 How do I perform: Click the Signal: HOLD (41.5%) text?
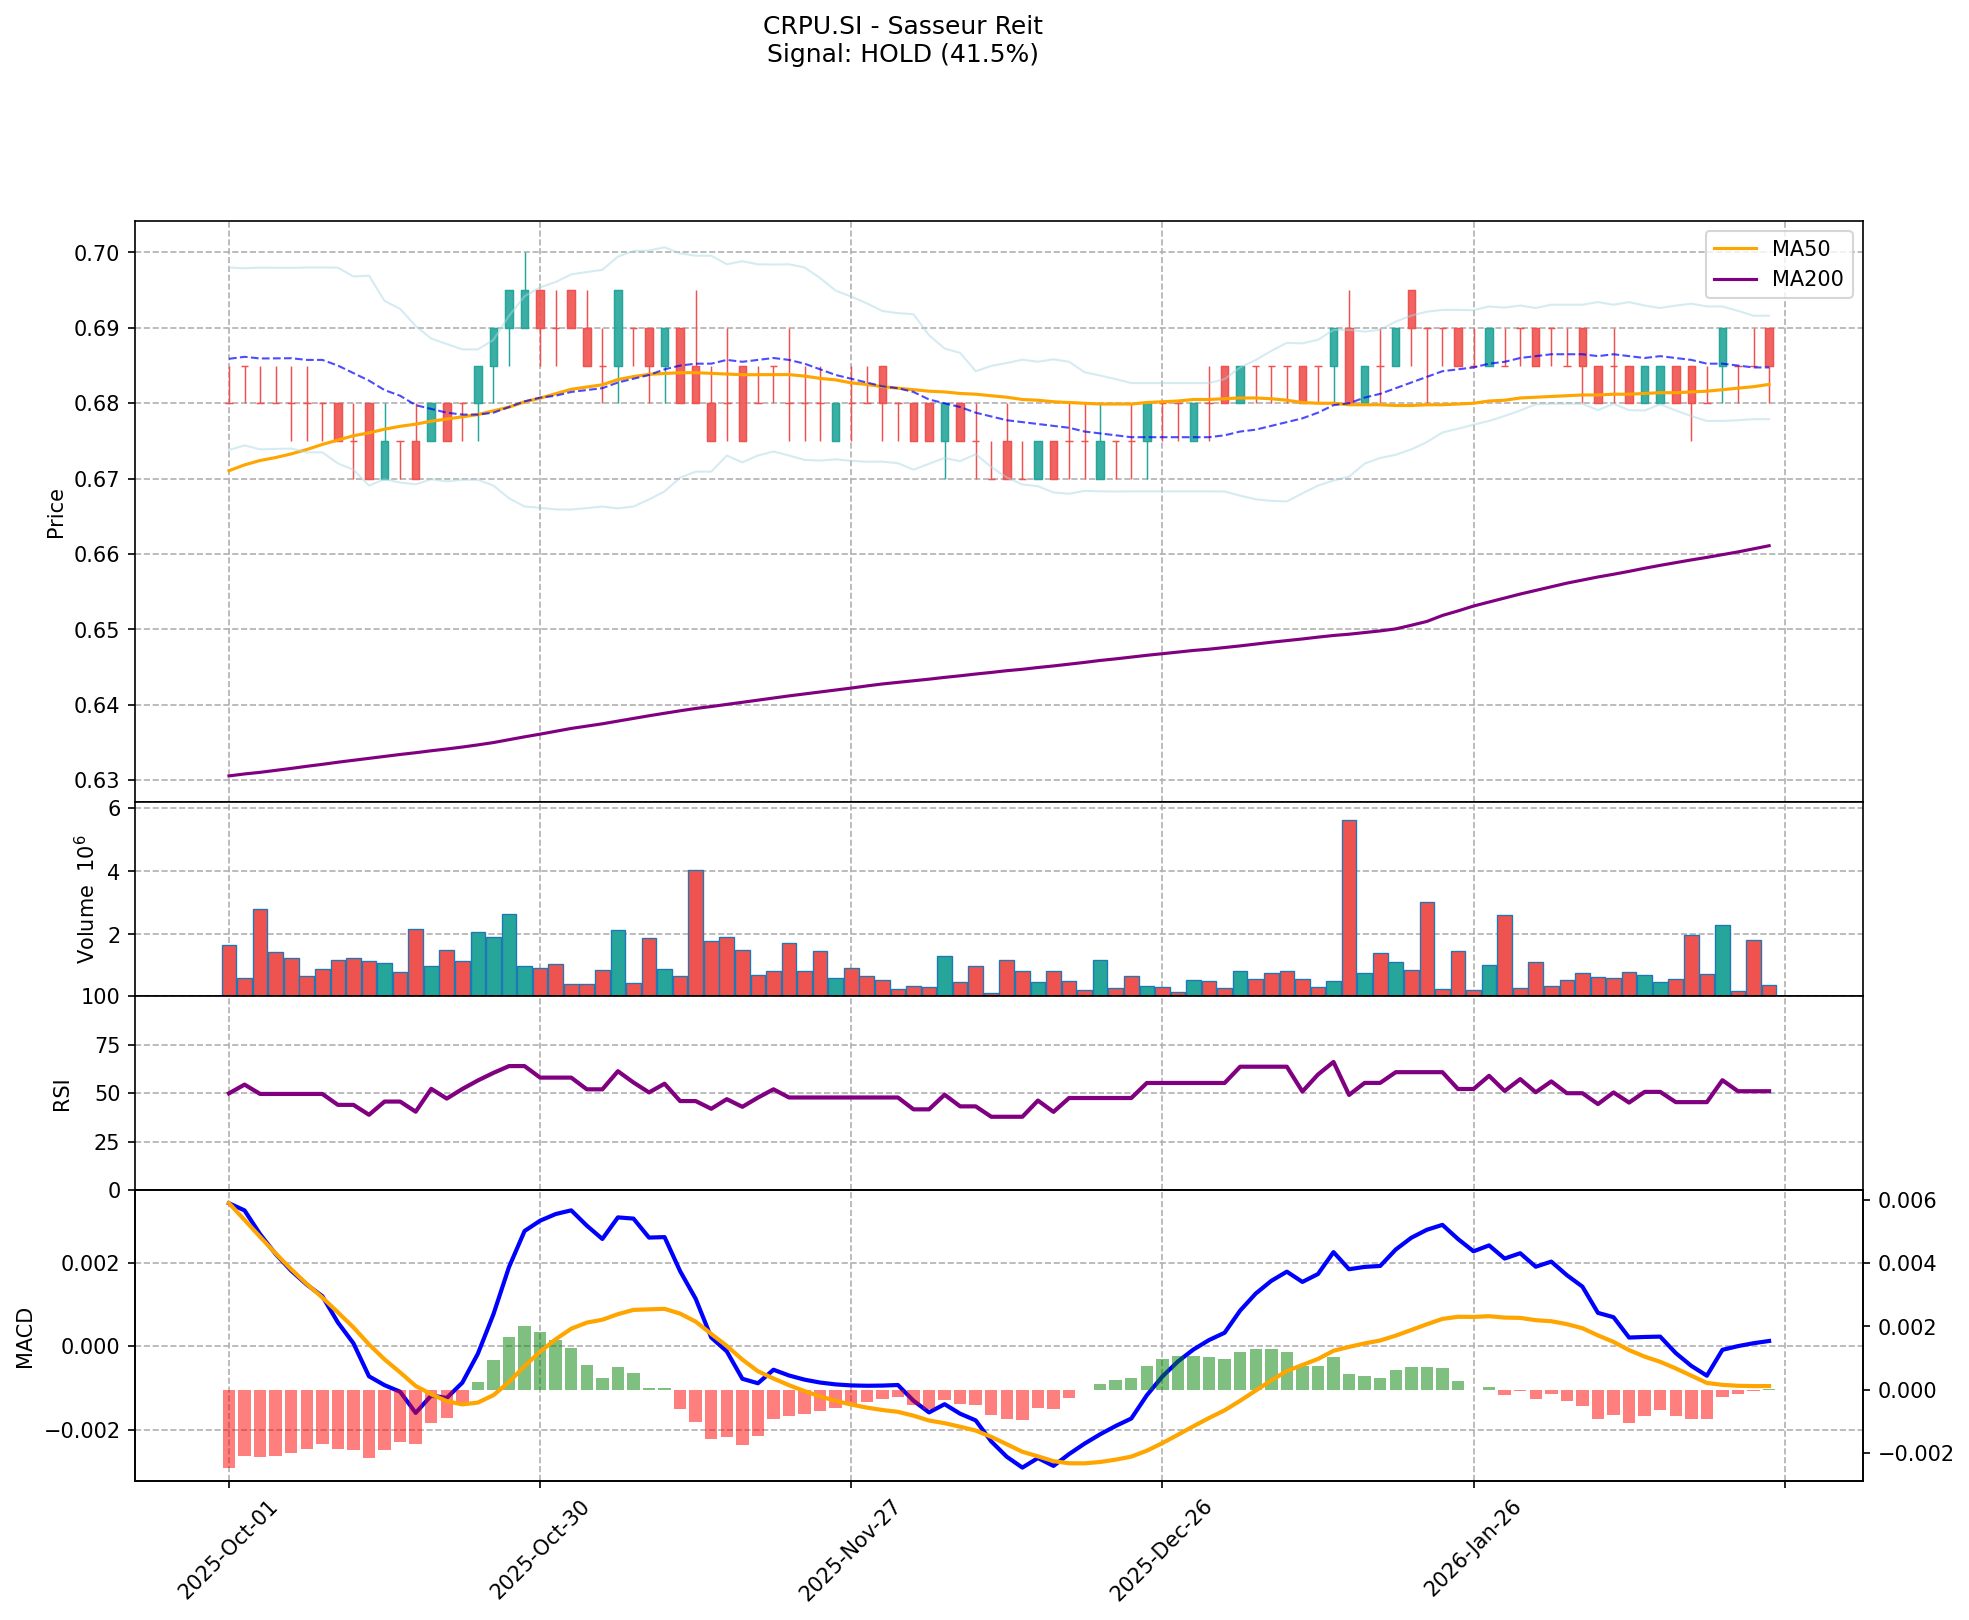click(x=902, y=54)
